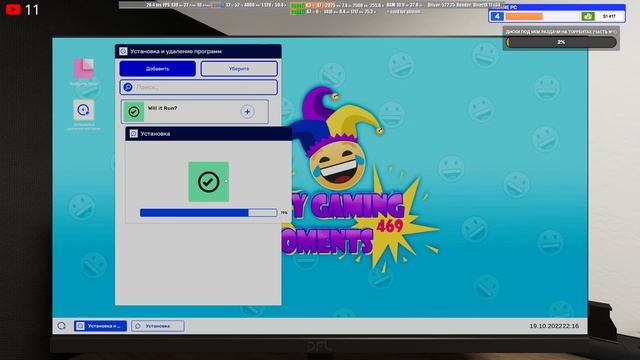Click the search magnifier icon in the search field
The width and height of the screenshot is (640, 360).
pos(128,87)
